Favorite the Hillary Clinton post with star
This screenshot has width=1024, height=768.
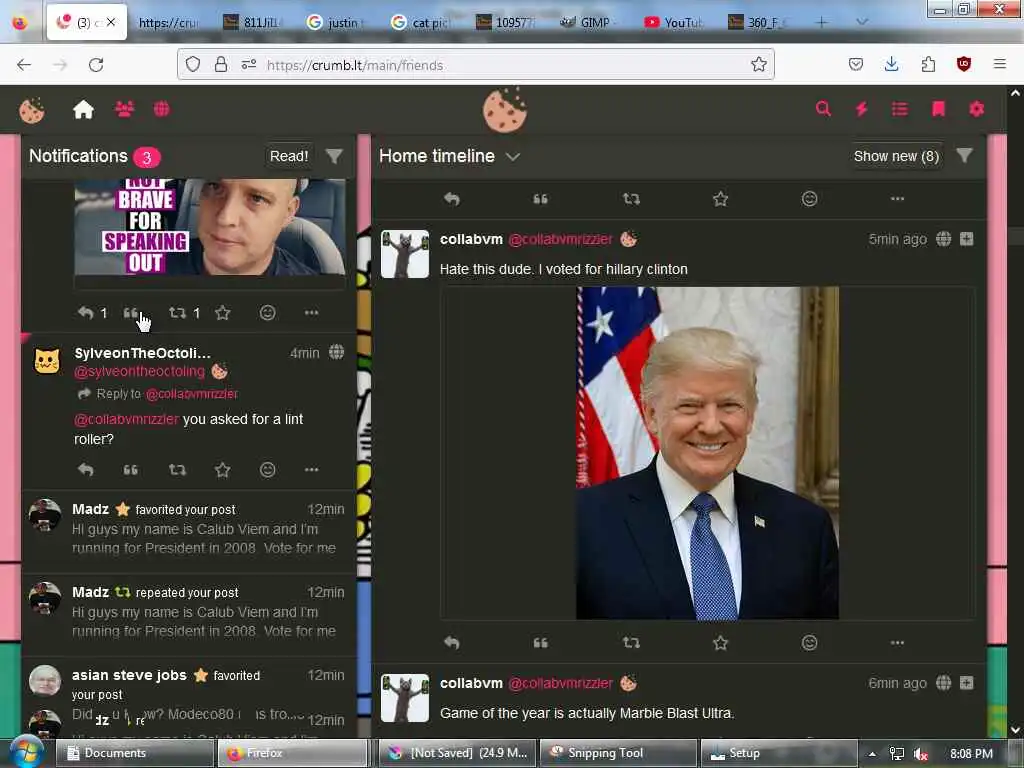[x=720, y=643]
